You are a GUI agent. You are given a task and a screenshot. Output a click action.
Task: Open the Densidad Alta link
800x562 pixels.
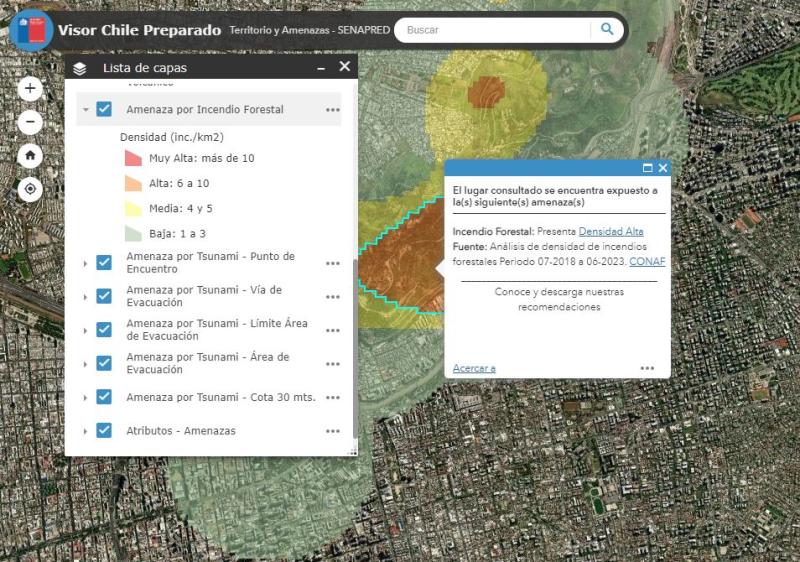(610, 231)
